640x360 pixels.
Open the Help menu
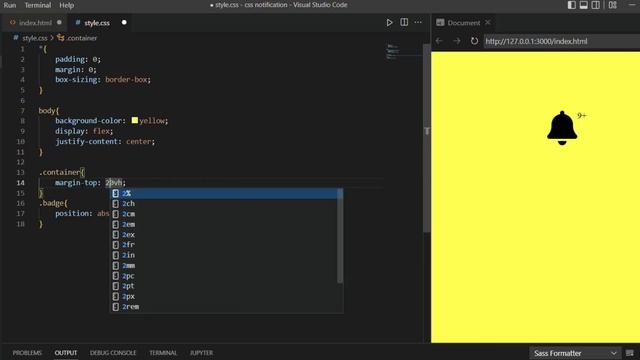click(x=67, y=5)
